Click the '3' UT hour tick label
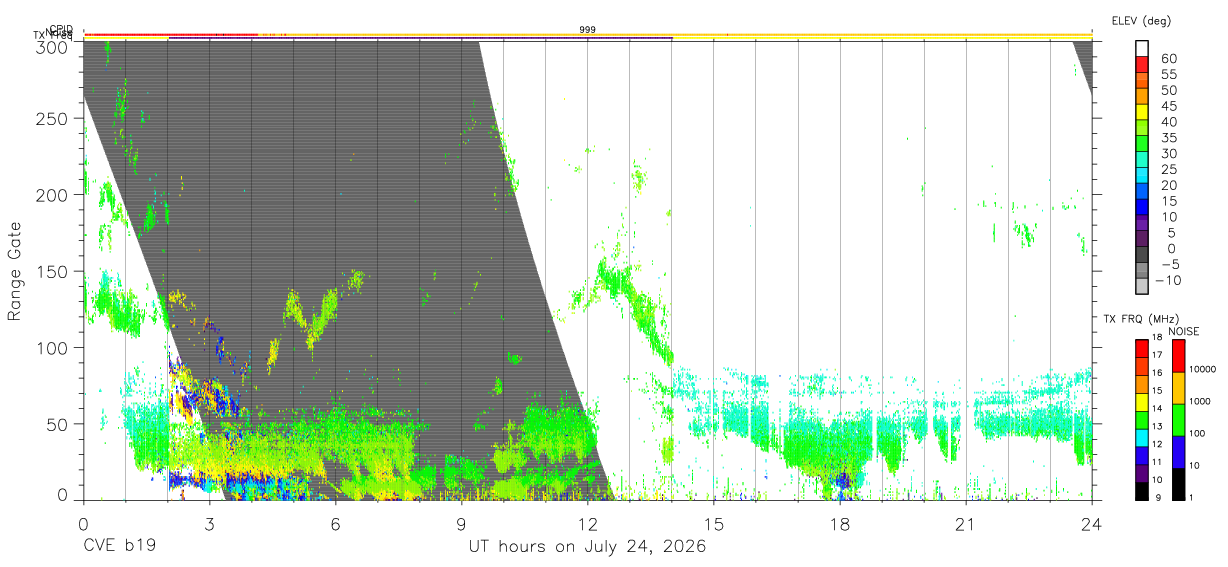 click(209, 524)
